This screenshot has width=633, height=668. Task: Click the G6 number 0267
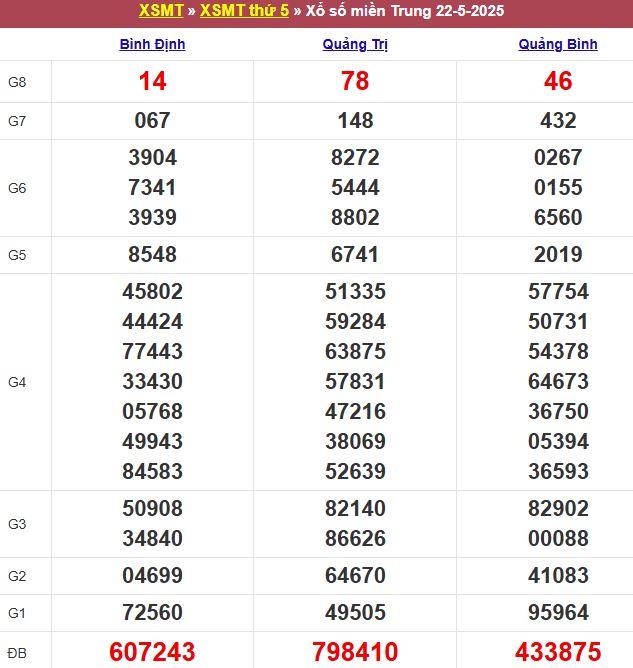pyautogui.click(x=558, y=158)
